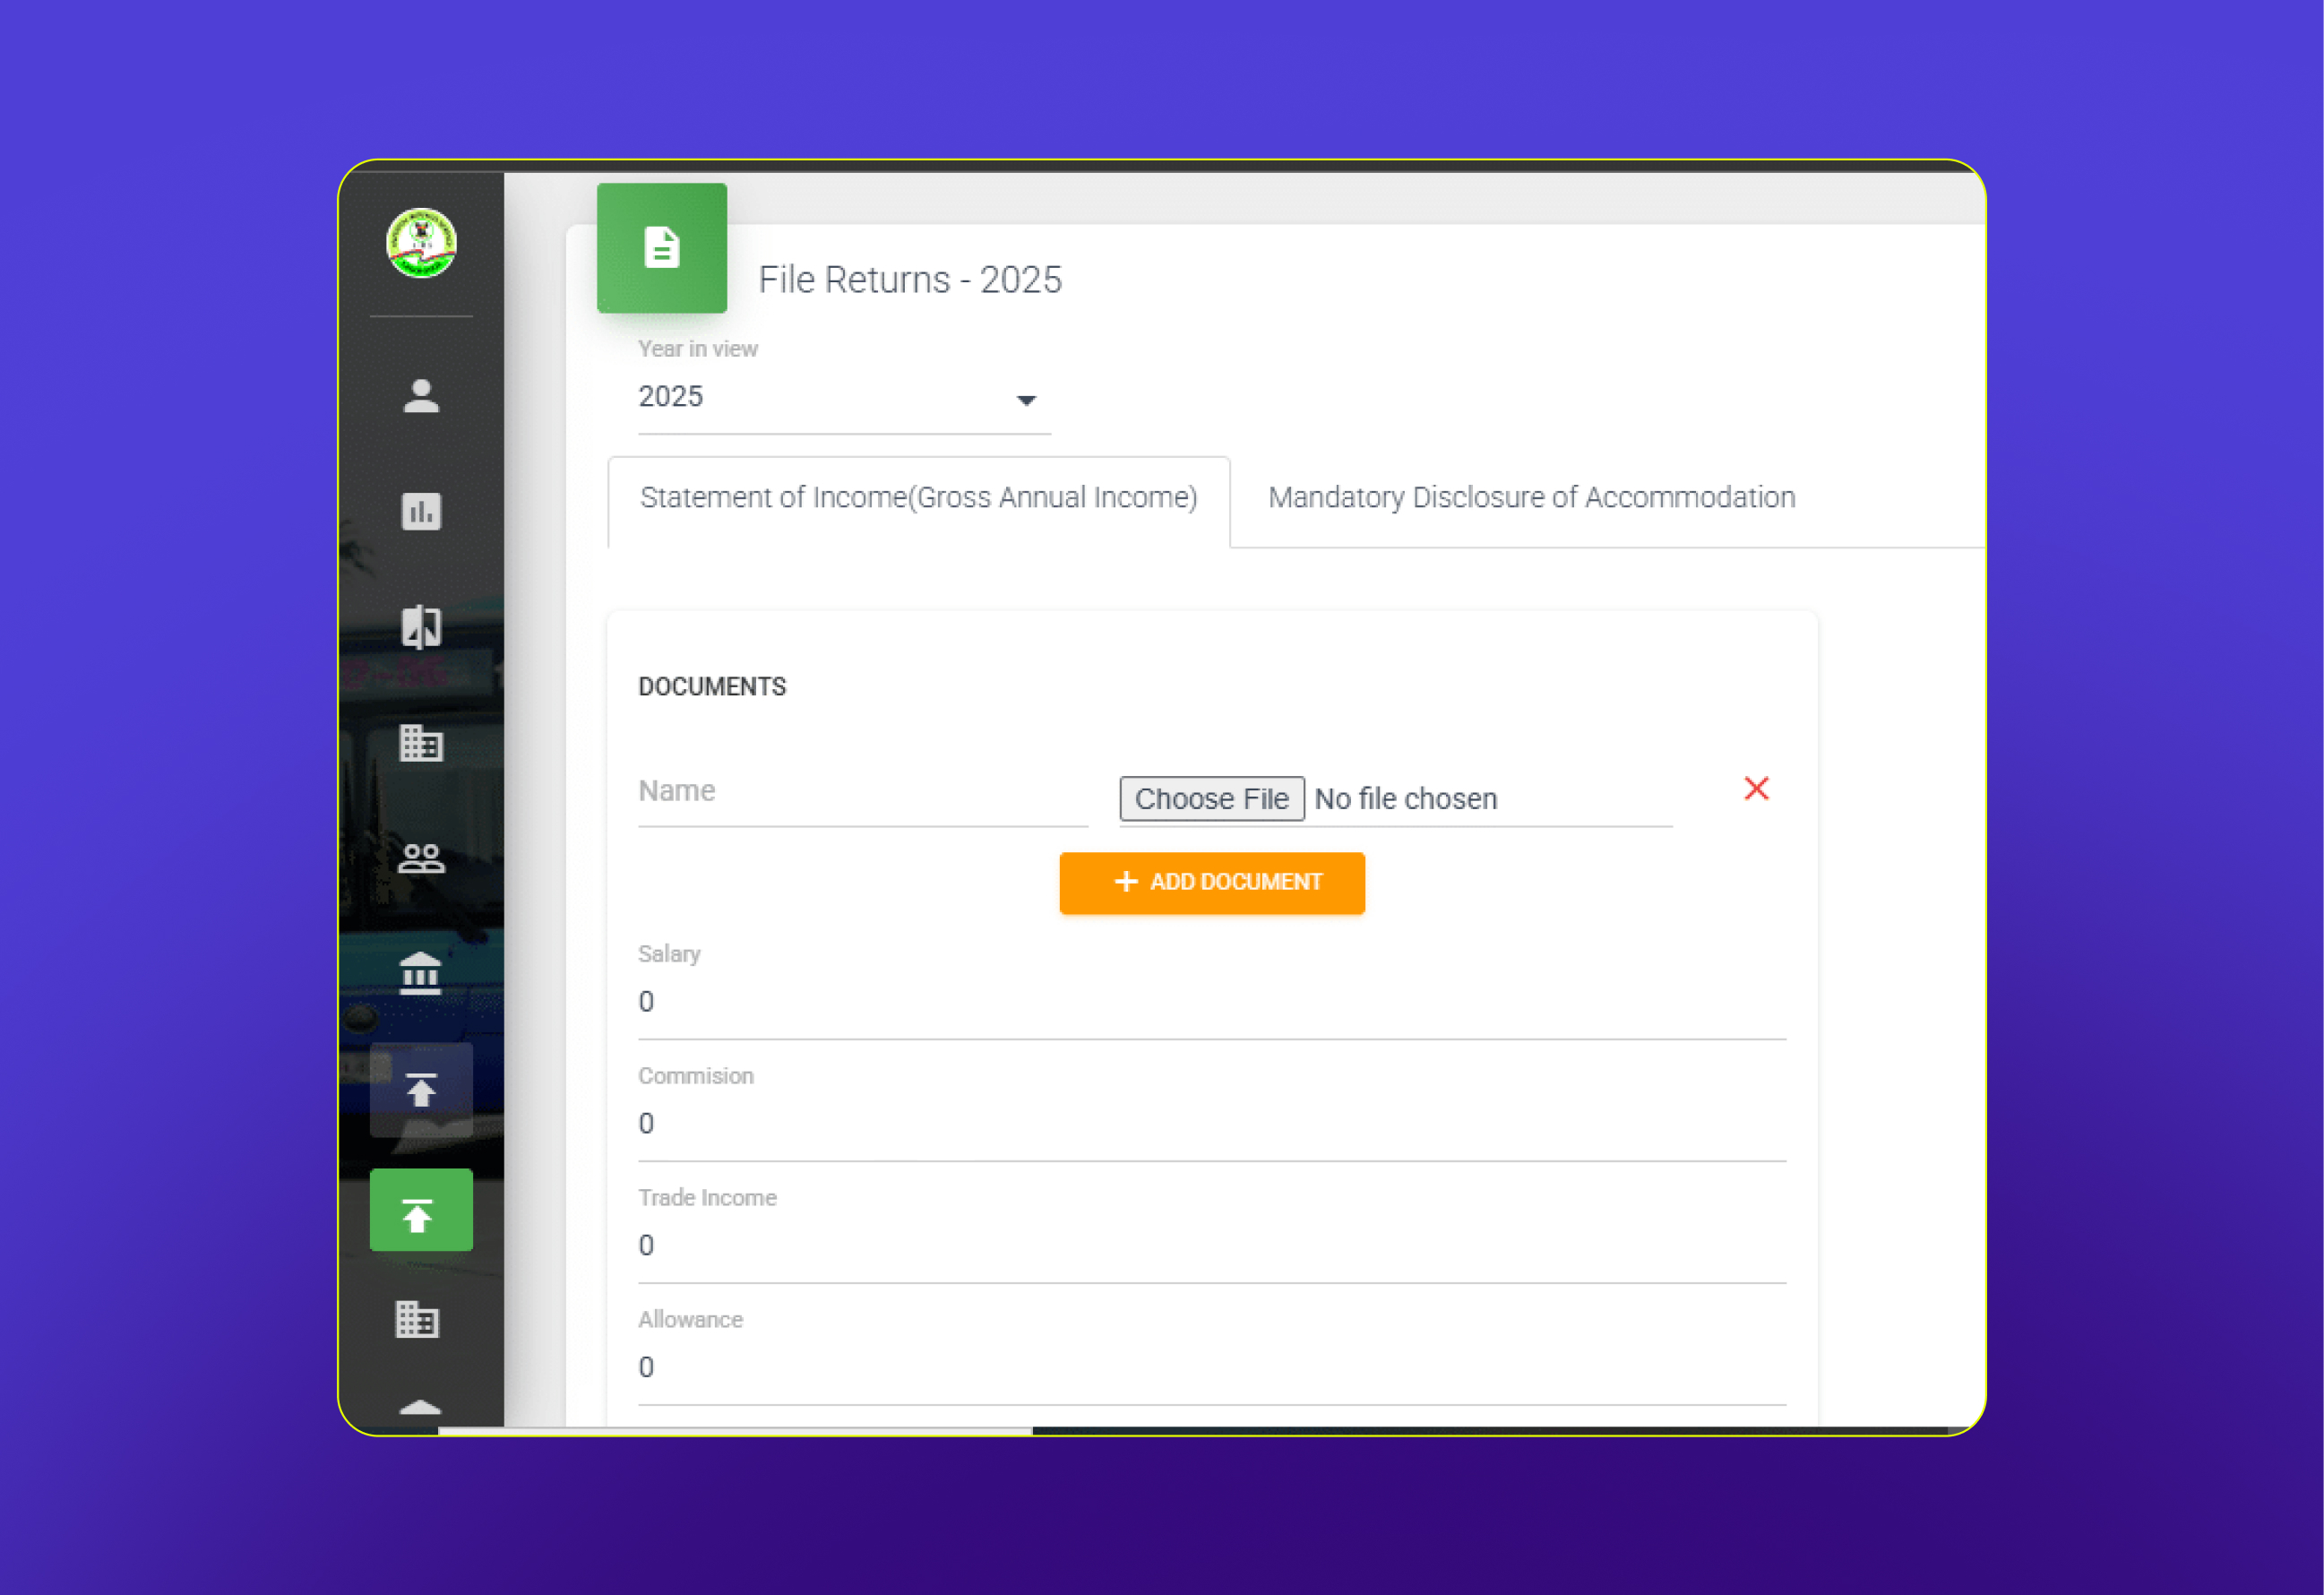Open Mandatory Disclosure of Accommodation tab
The height and width of the screenshot is (1595, 2324).
point(1531,498)
